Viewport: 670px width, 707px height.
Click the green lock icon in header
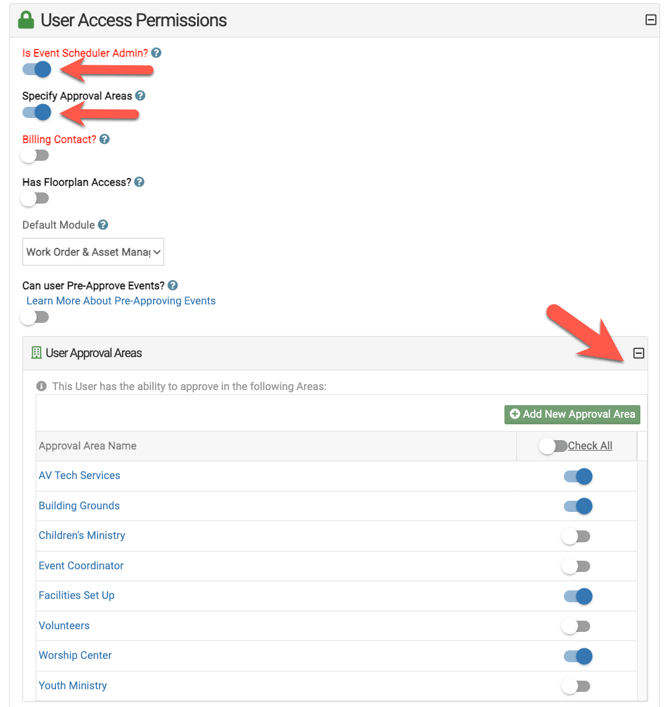pos(27,20)
